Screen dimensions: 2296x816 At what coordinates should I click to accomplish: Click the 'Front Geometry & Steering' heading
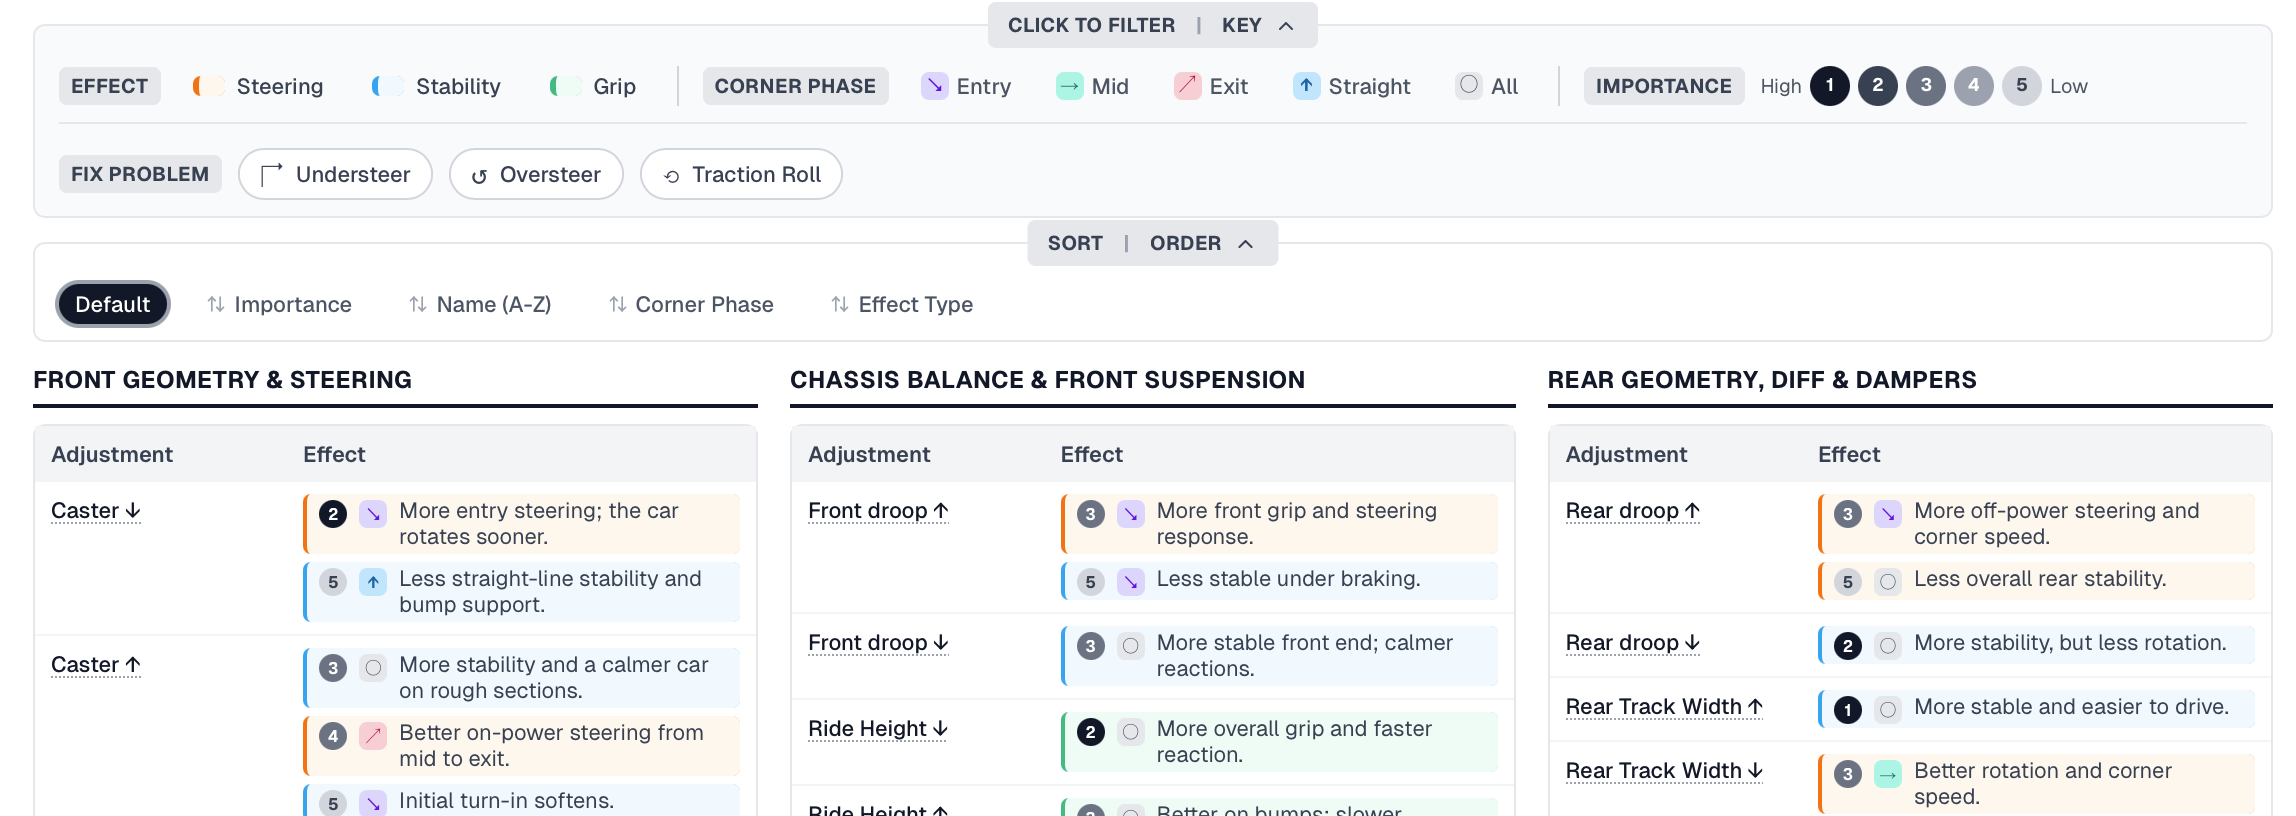click(222, 380)
